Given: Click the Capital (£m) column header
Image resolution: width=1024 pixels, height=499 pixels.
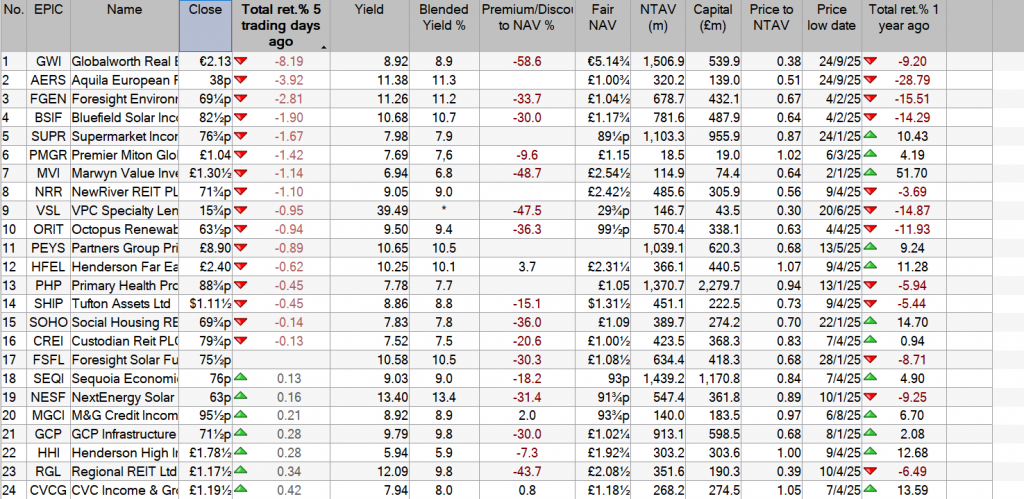Looking at the screenshot, I should 715,26.
